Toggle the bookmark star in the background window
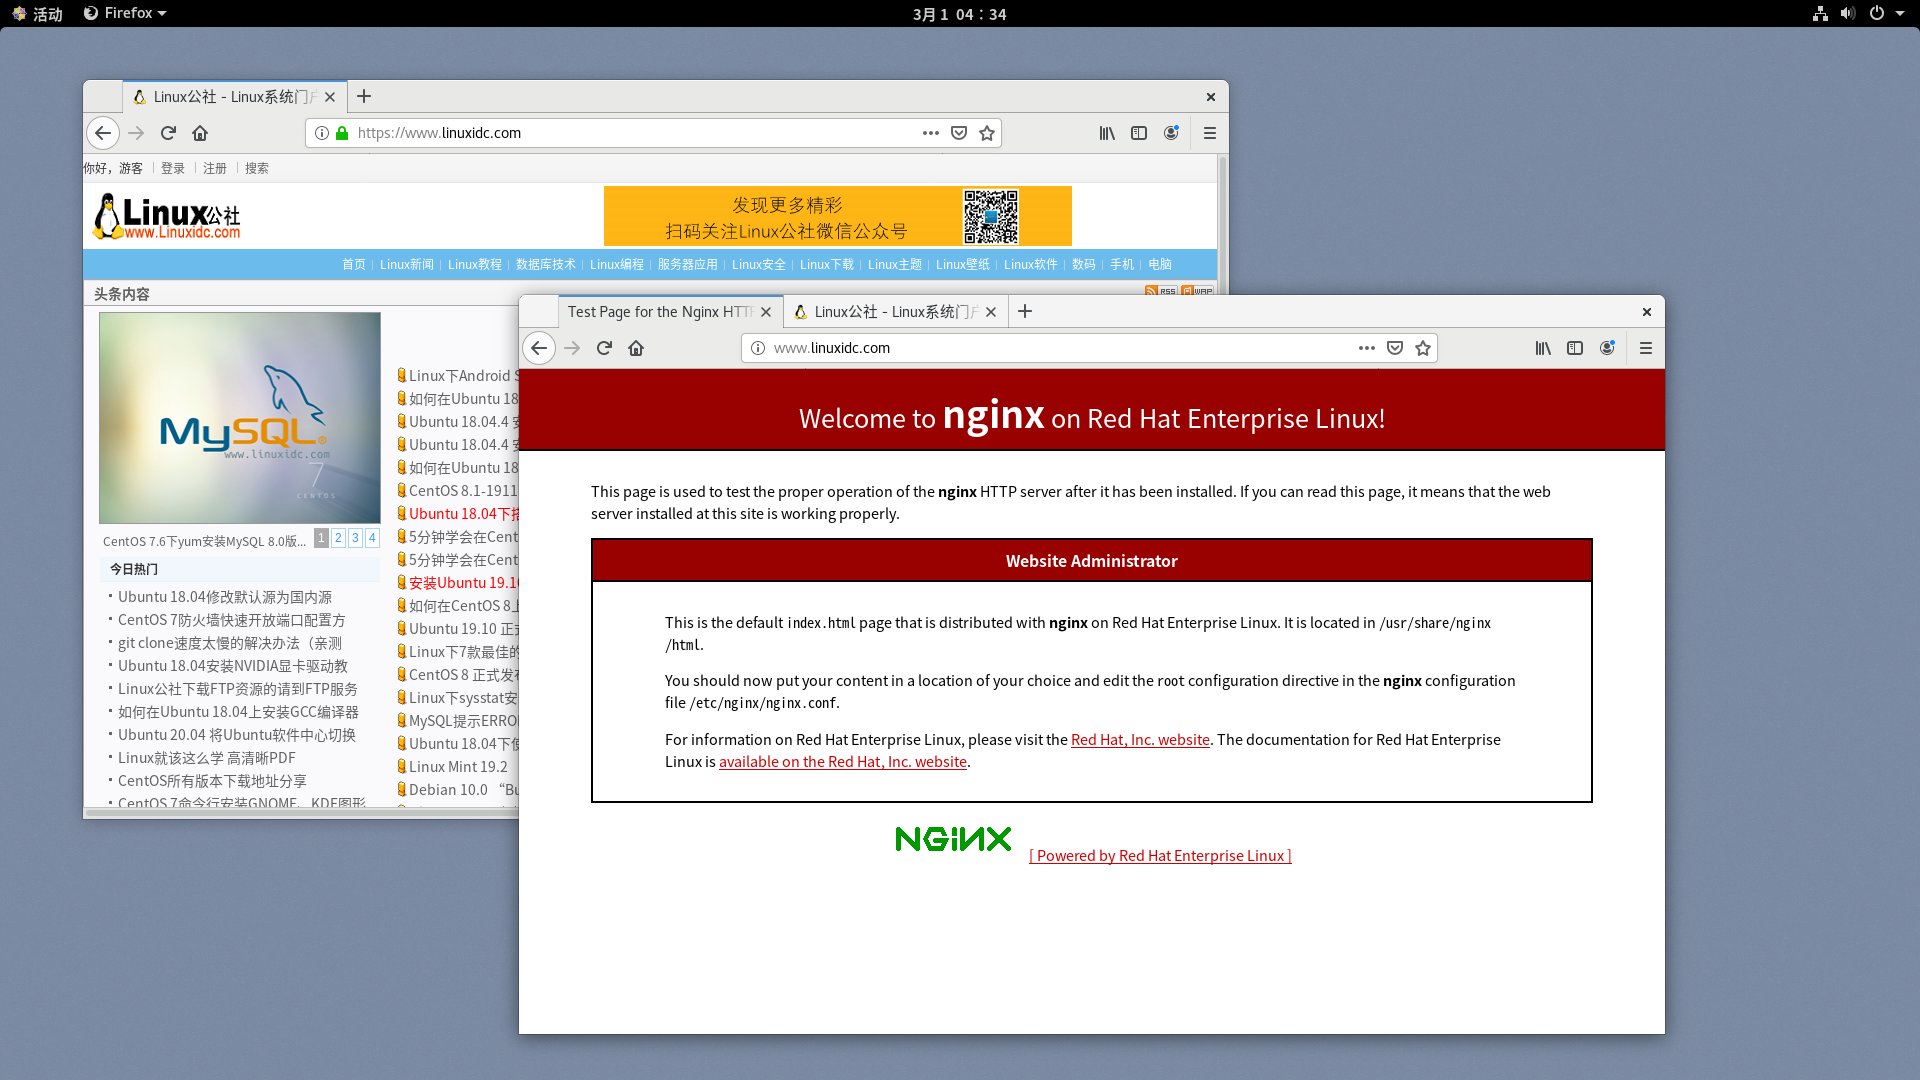Viewport: 1920px width, 1080px height. click(987, 132)
